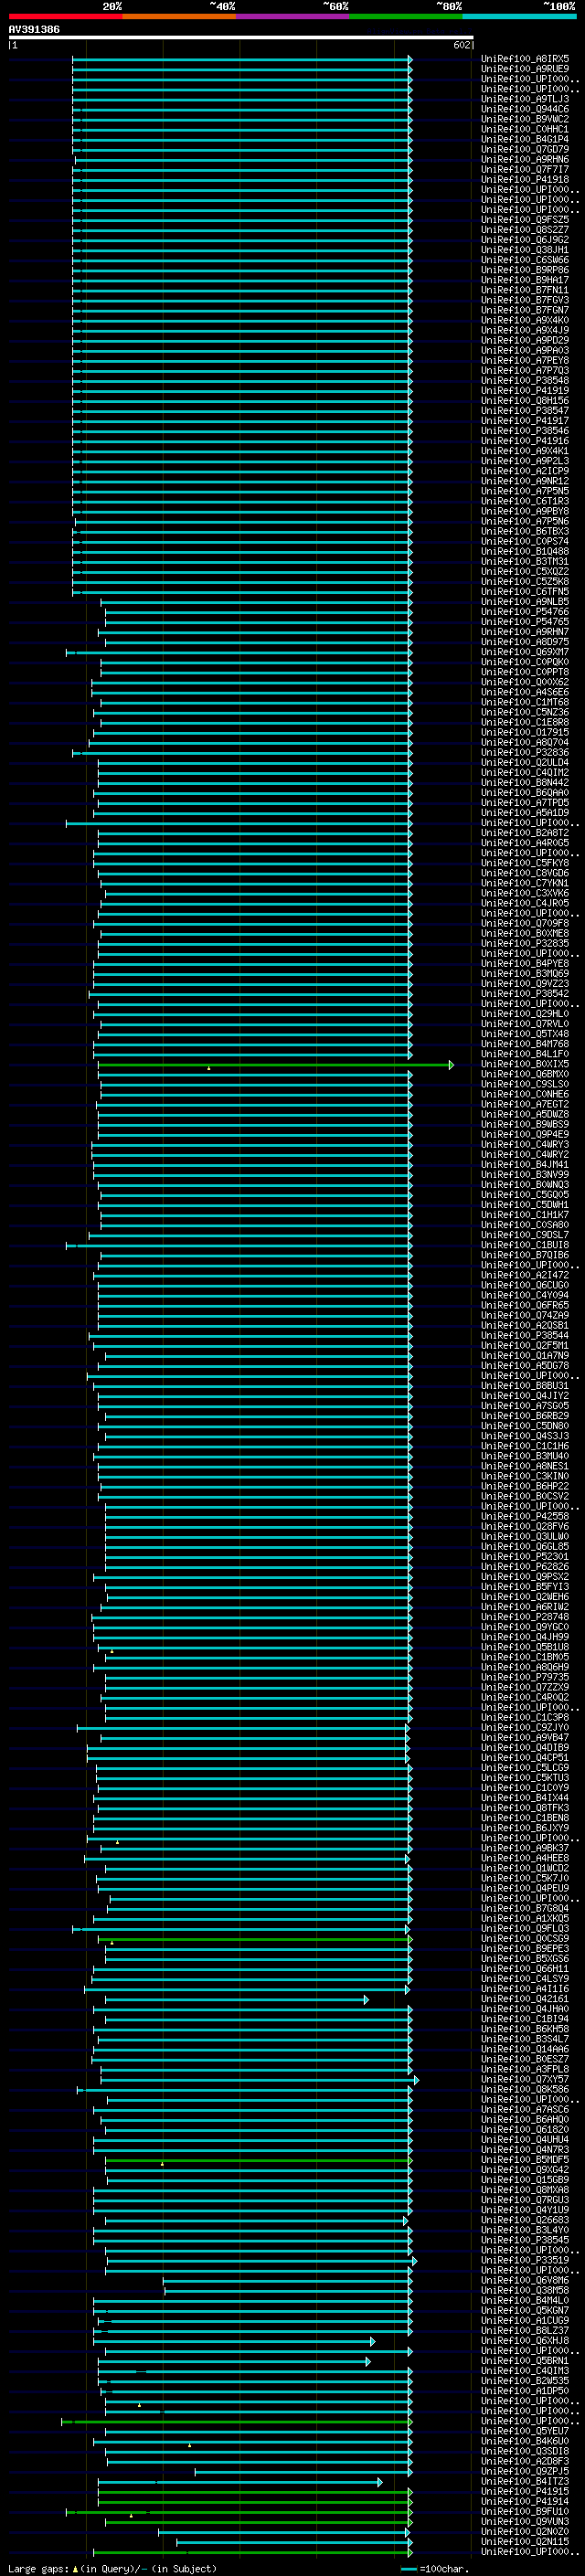Click the orange ~40% color segment
The width and height of the screenshot is (585, 2576).
tap(179, 16)
